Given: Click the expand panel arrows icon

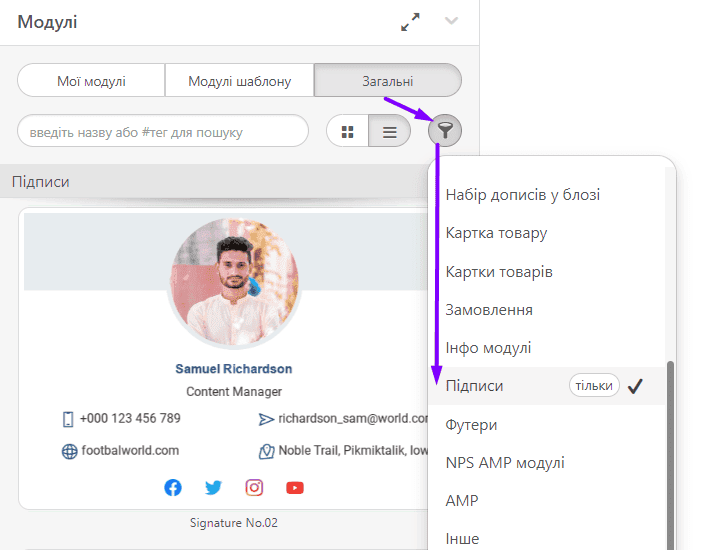Looking at the screenshot, I should [x=410, y=22].
